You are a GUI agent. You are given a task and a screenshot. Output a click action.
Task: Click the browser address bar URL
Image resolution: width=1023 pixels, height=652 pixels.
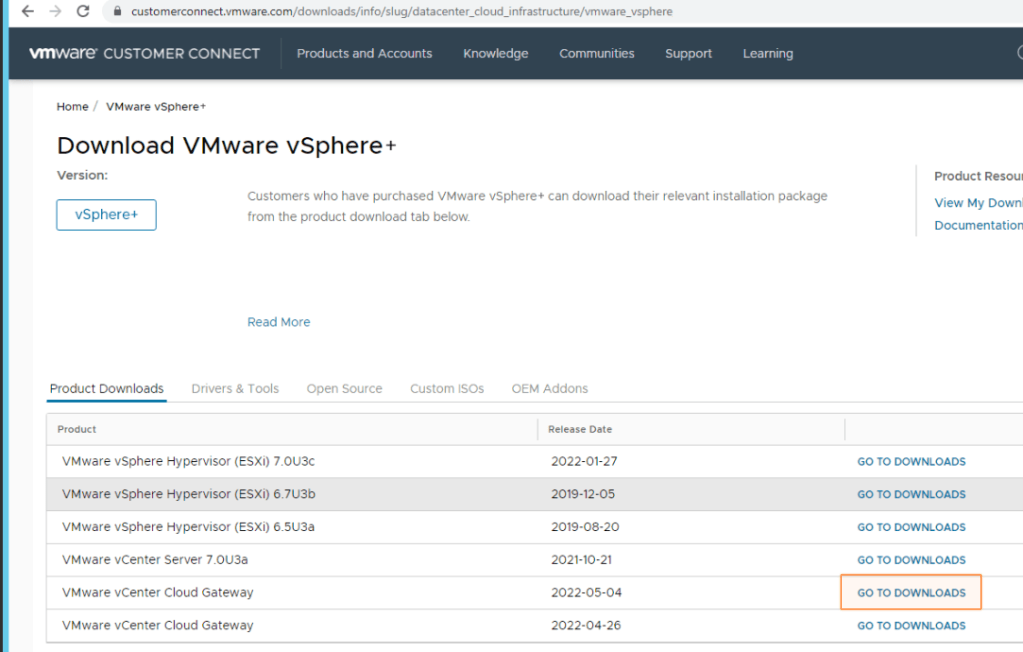click(x=400, y=12)
